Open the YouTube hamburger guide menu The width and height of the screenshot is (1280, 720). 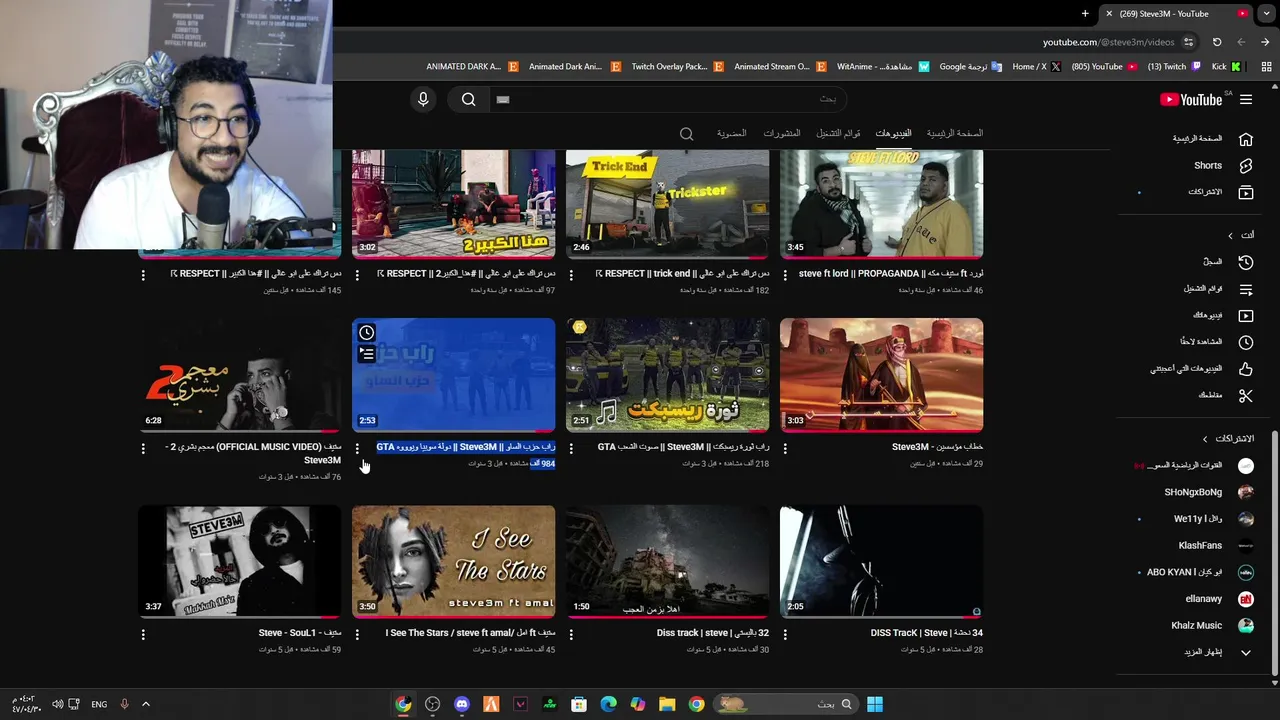pos(1245,99)
